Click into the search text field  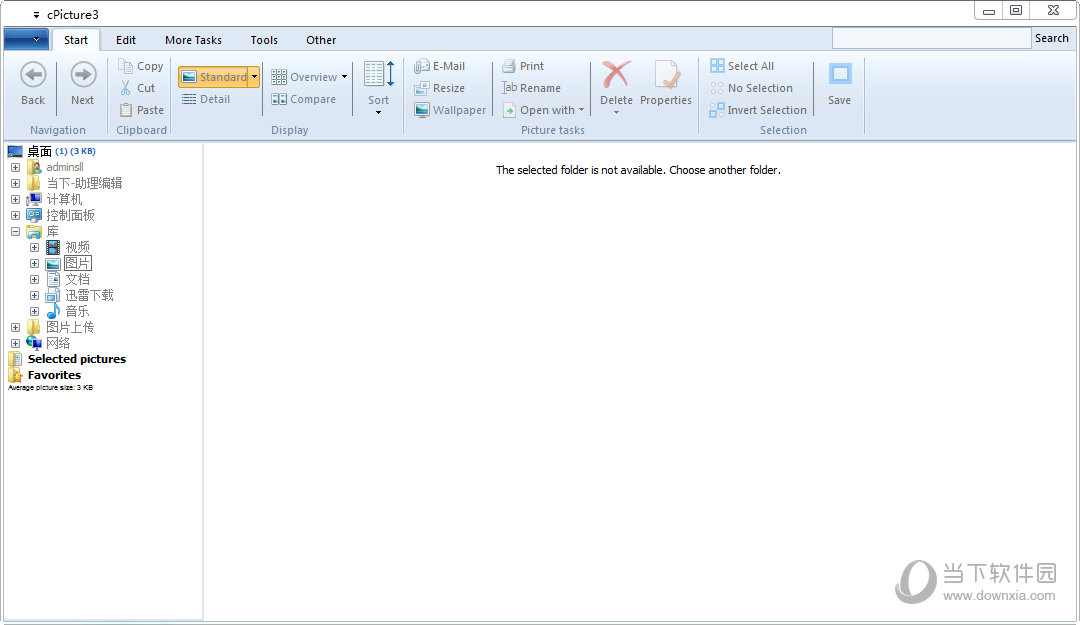pos(930,38)
